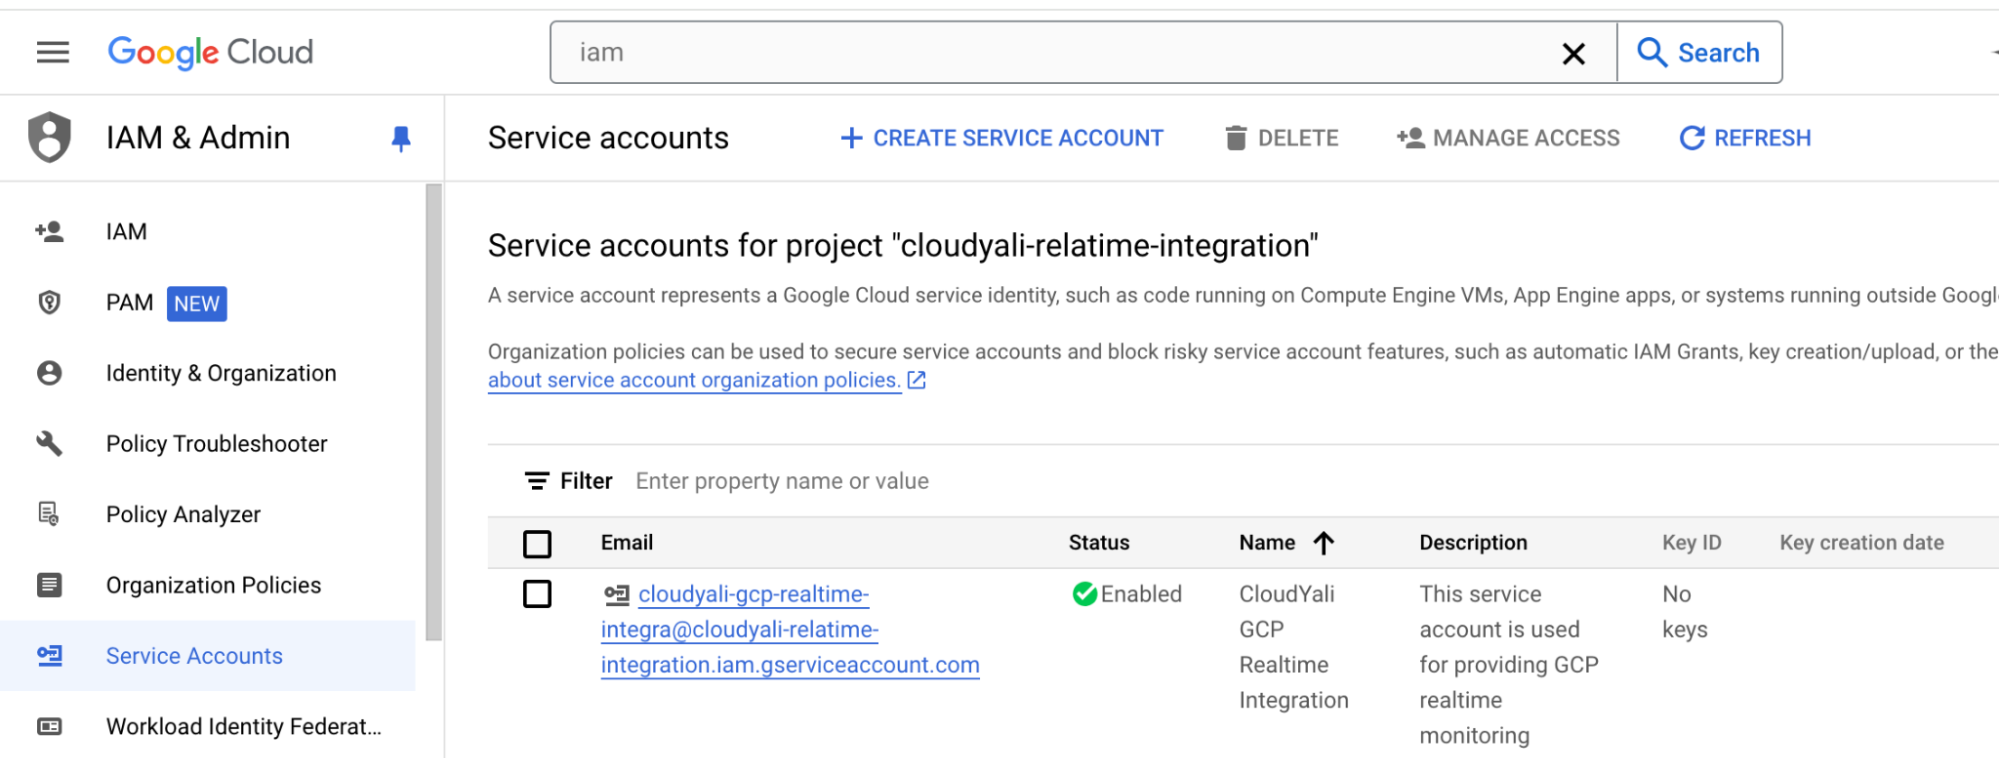Open Organization Policies page
The height and width of the screenshot is (759, 1999).
pos(214,585)
